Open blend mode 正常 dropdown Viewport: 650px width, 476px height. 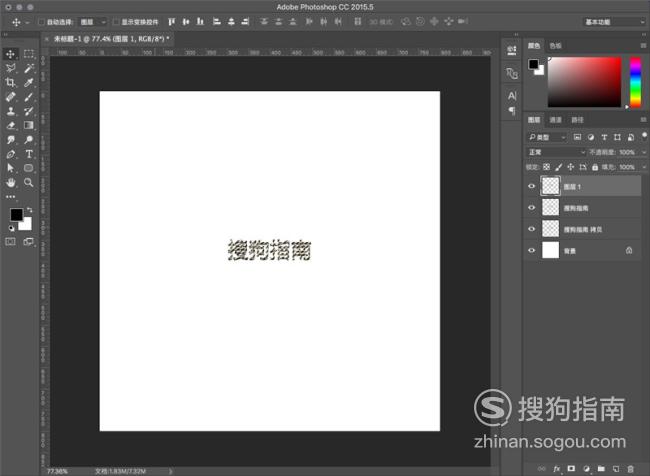coord(556,152)
